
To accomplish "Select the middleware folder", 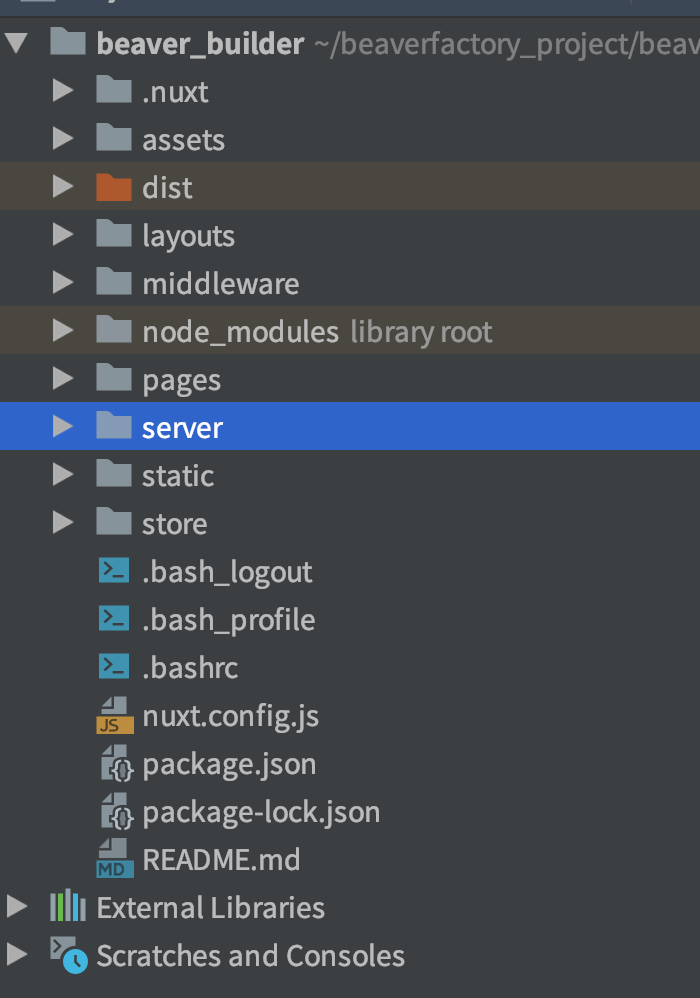I will click(x=350, y=283).
